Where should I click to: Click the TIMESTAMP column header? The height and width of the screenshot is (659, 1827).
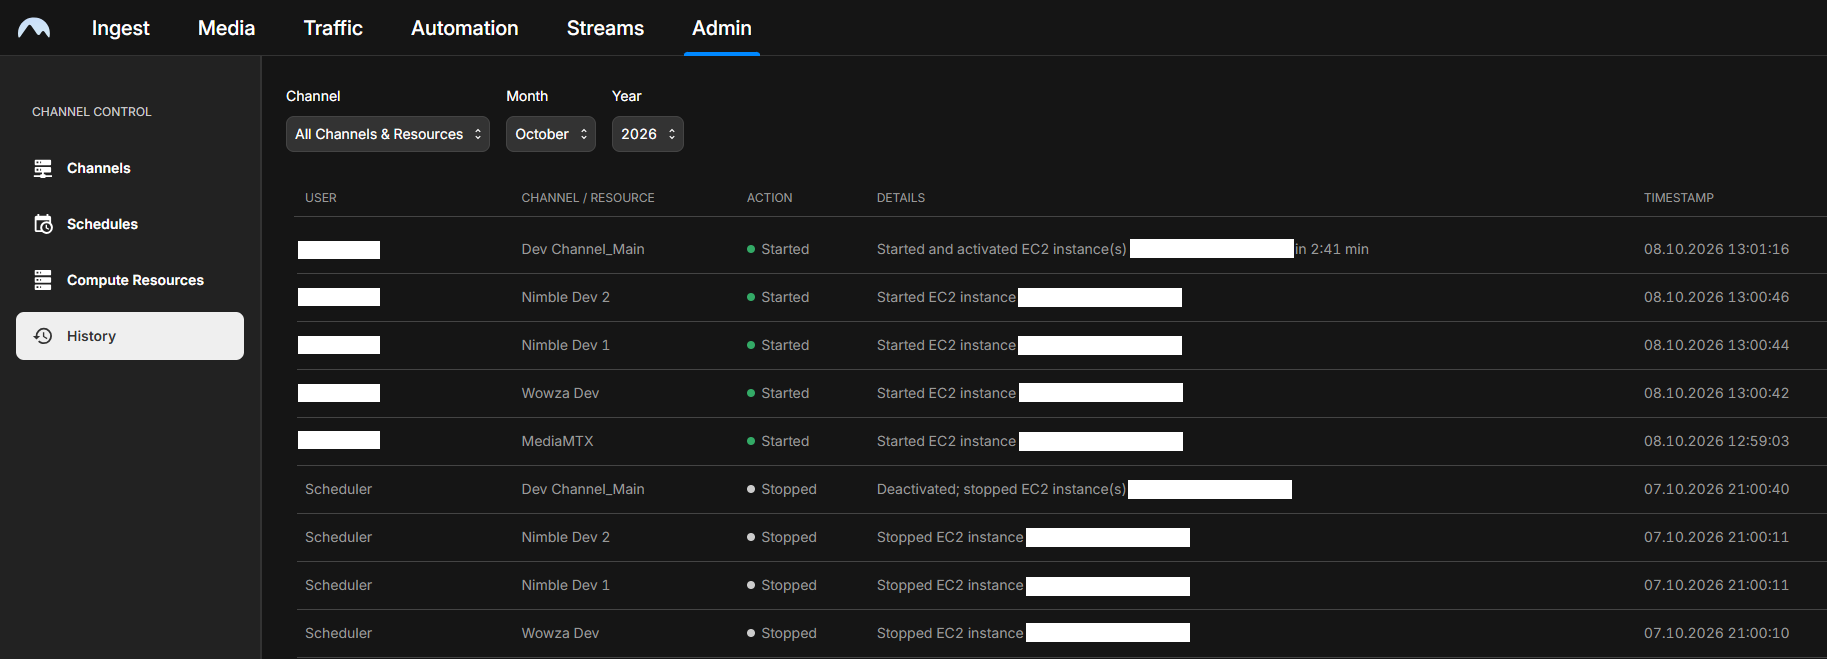(x=1679, y=198)
